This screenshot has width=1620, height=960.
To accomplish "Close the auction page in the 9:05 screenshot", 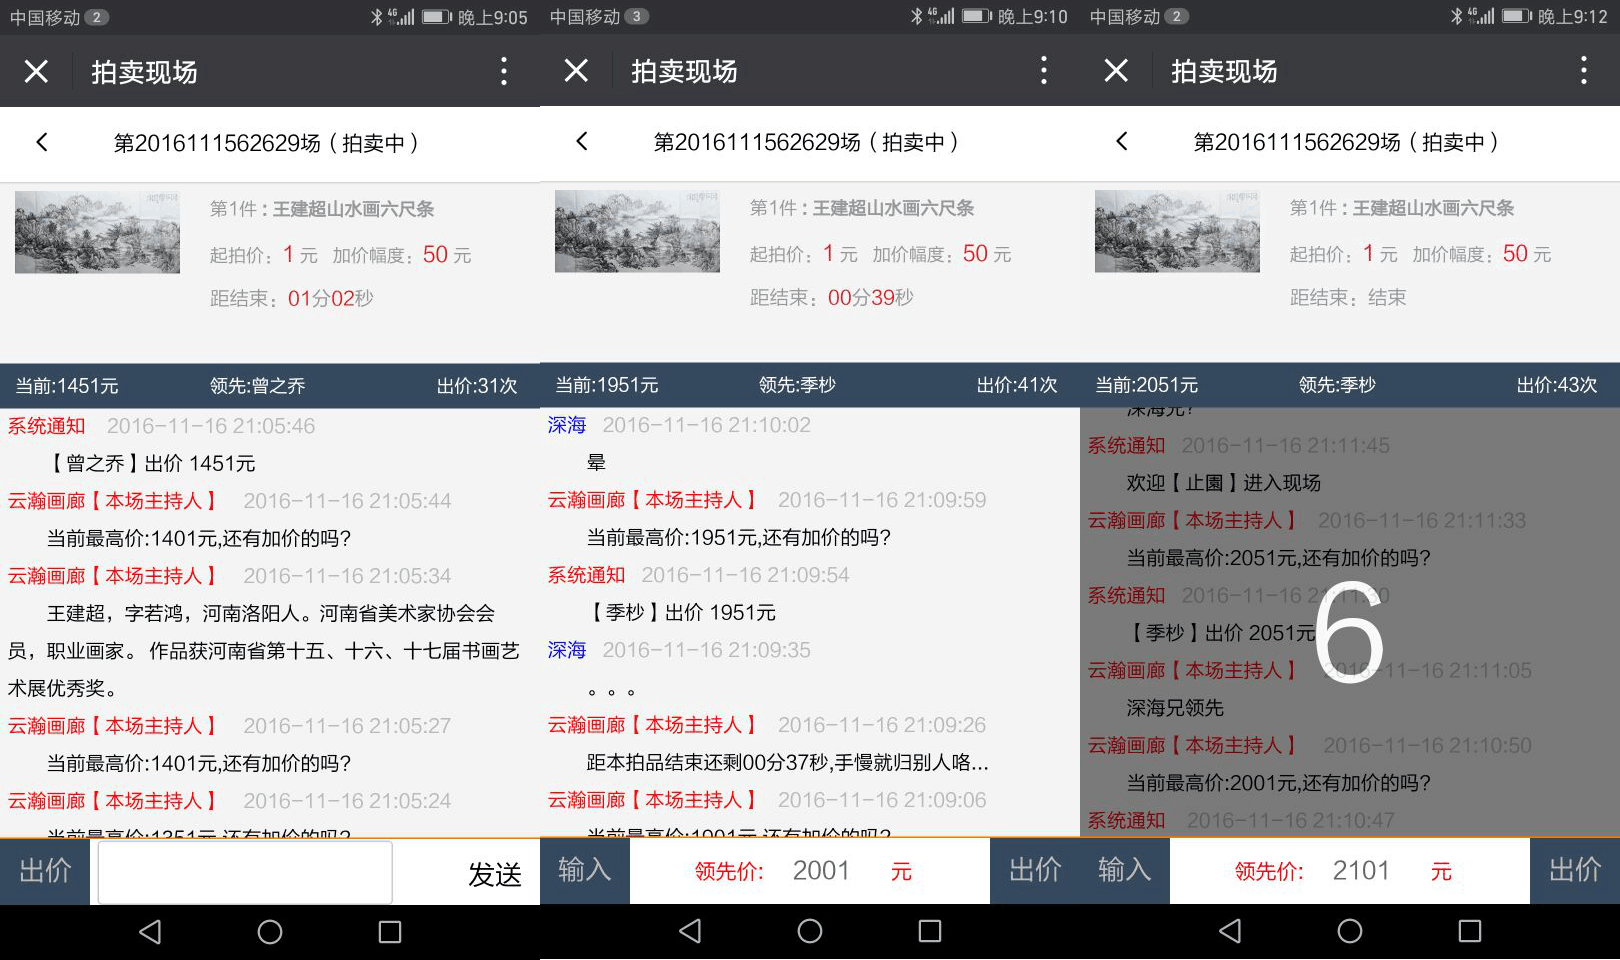I will 36,71.
